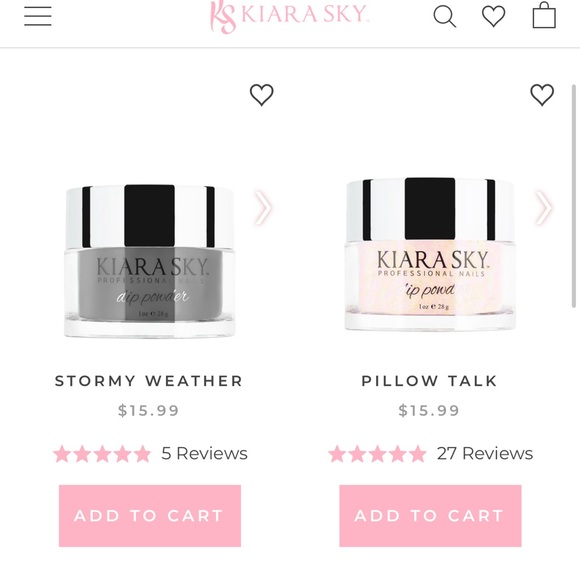Open the Stormy Weather product title
The width and height of the screenshot is (580, 580).
tap(149, 381)
